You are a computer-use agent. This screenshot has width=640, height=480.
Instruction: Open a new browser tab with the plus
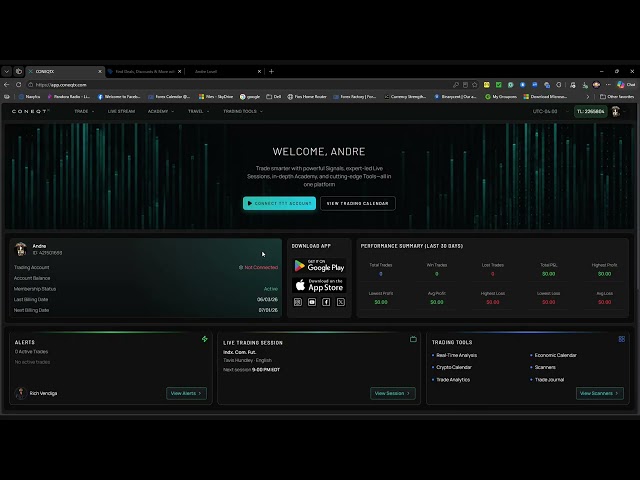(x=271, y=71)
